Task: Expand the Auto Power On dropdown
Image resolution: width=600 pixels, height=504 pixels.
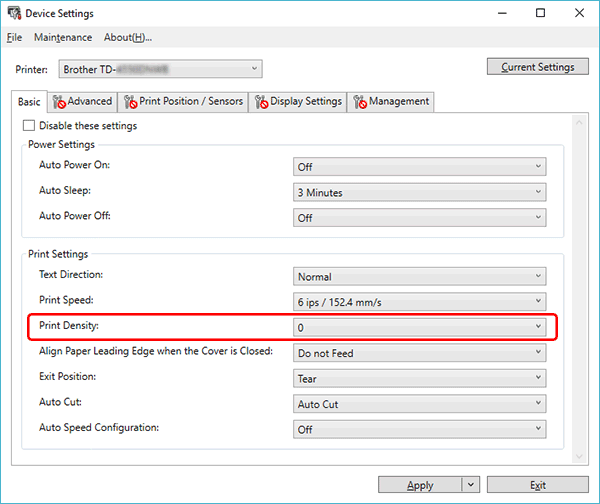Action: click(x=420, y=167)
